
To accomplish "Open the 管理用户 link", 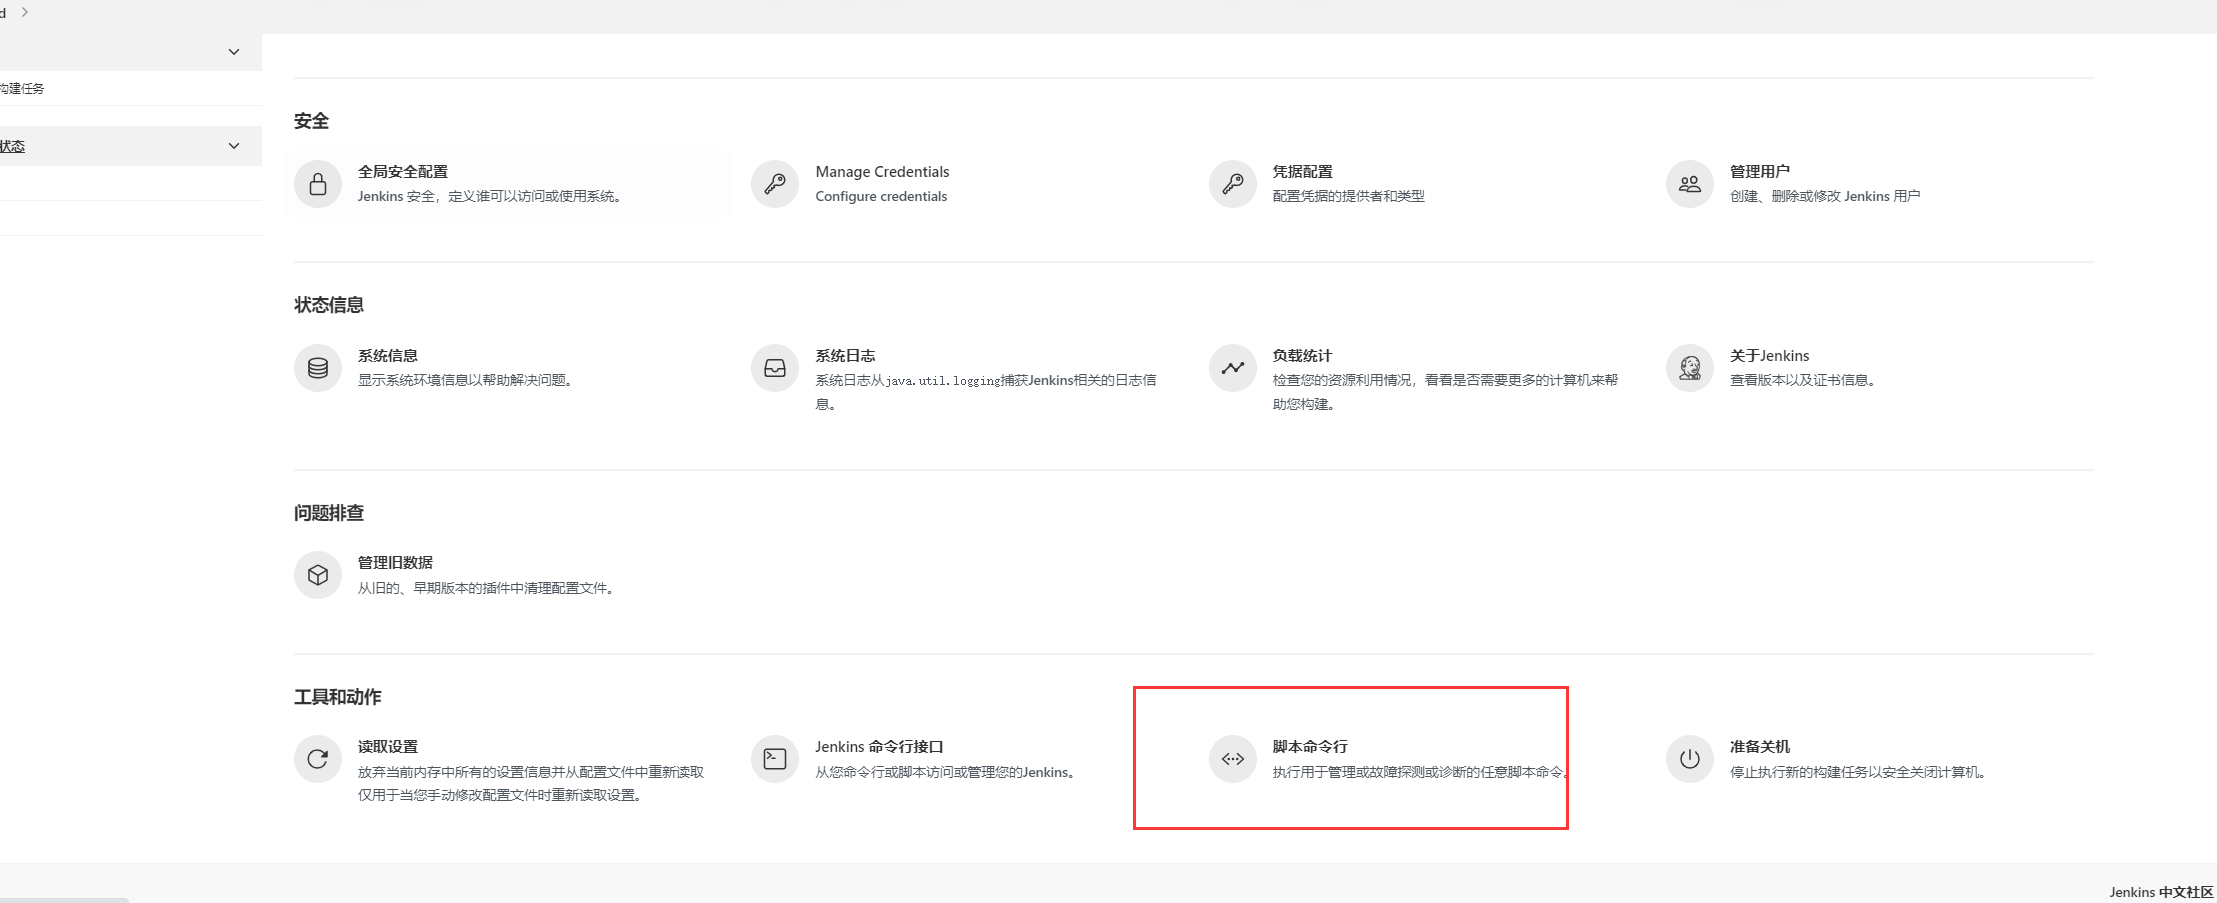I will click(x=1760, y=172).
